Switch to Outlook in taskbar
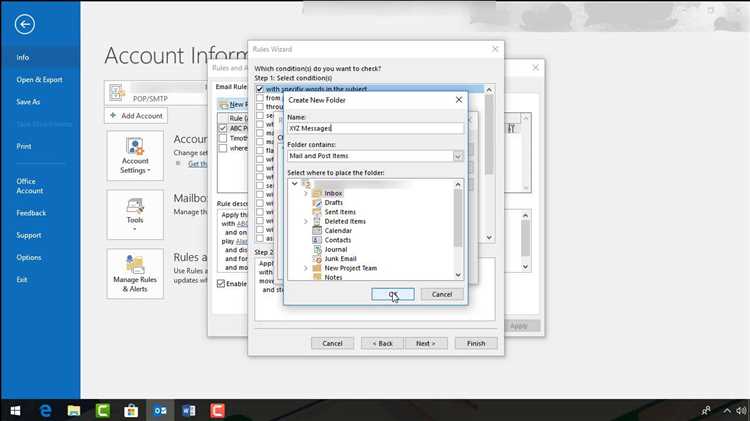 160,410
